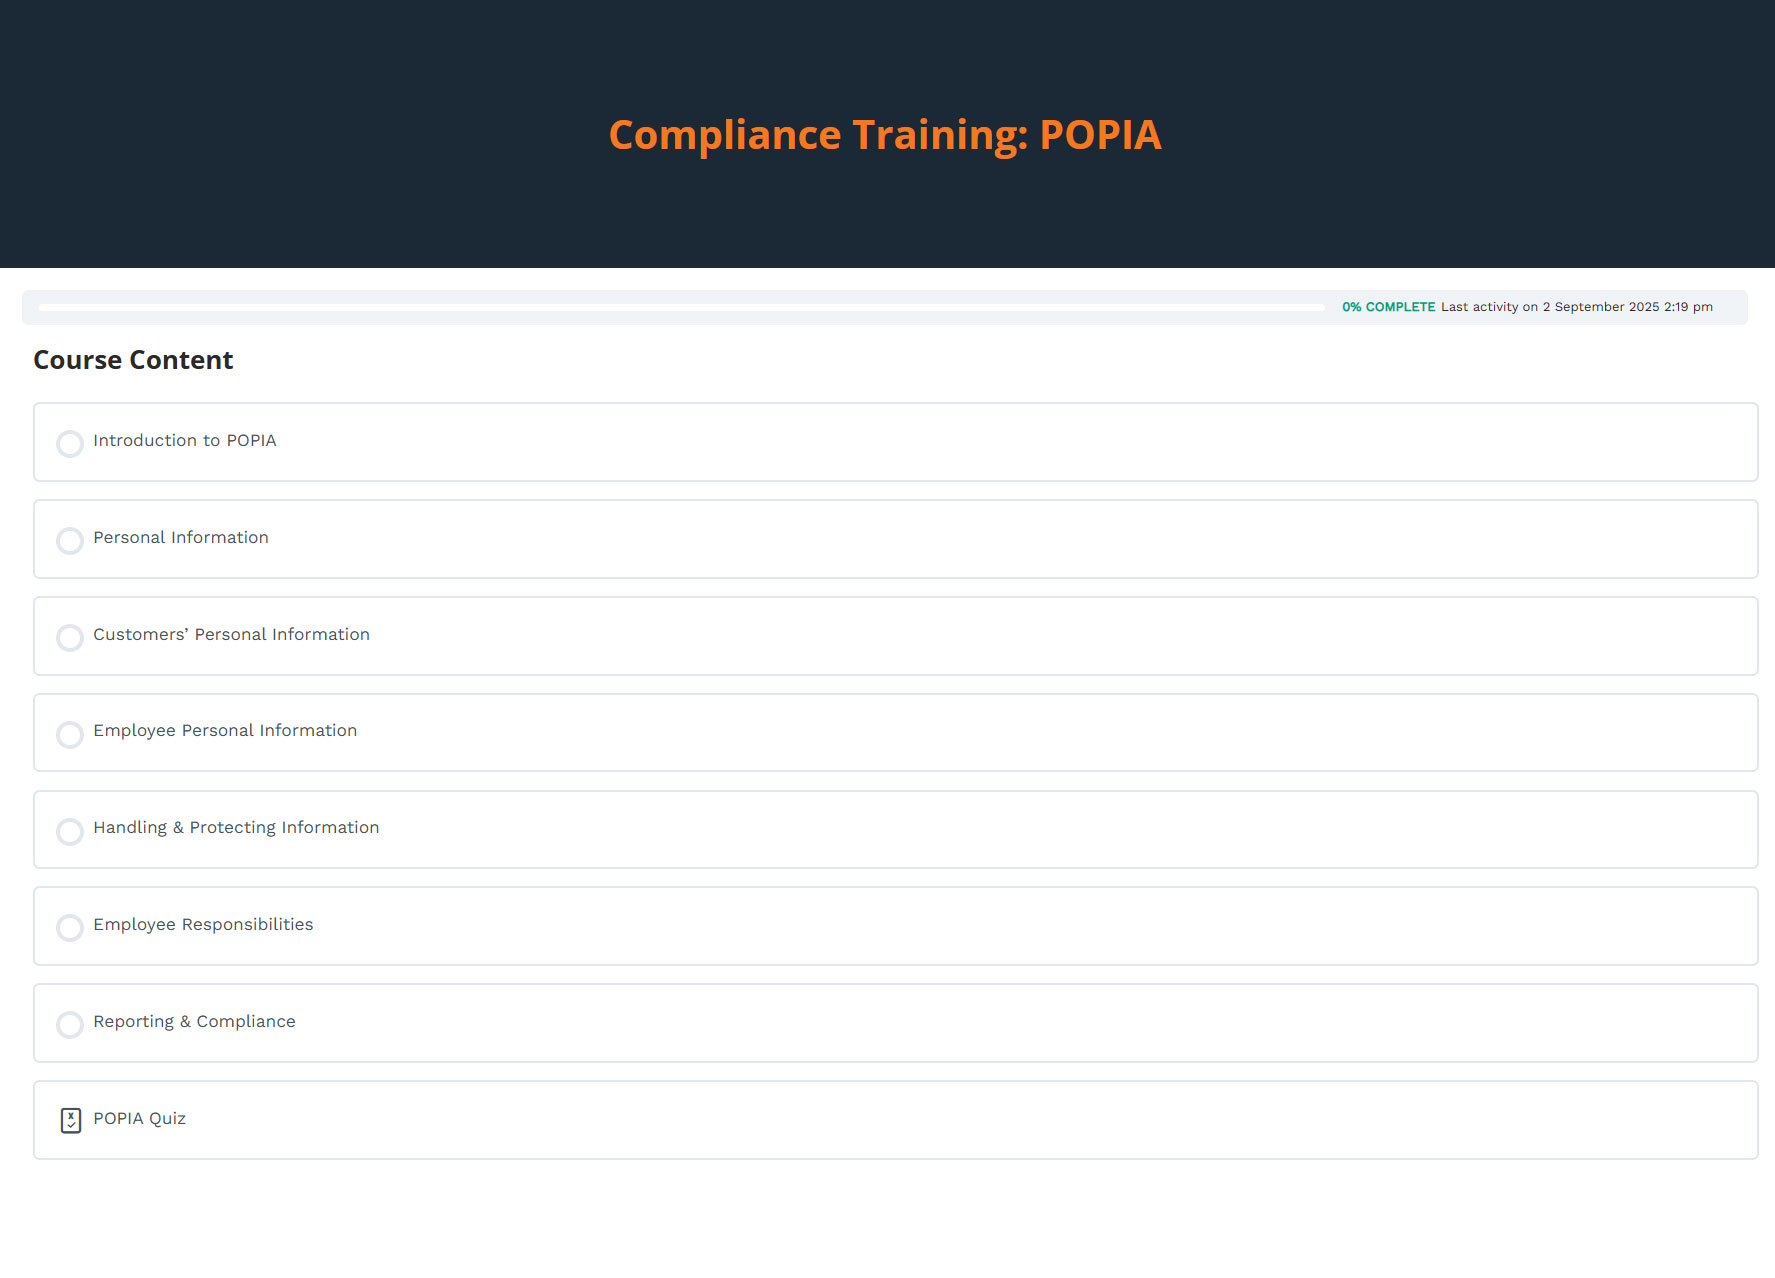Click the Compliance Training: POPIA title
The width and height of the screenshot is (1775, 1278).
(885, 135)
